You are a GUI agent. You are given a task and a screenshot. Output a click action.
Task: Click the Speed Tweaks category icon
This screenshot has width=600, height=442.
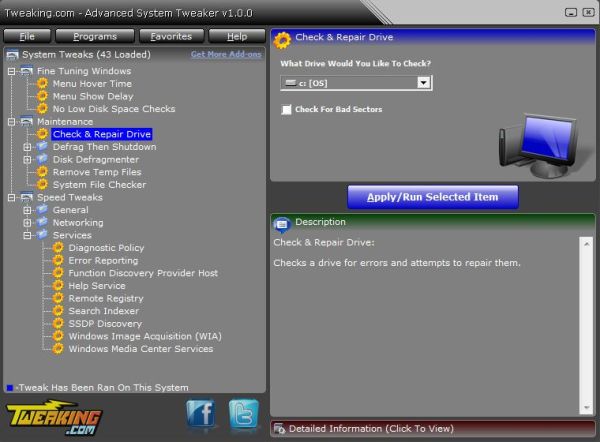coord(26,197)
